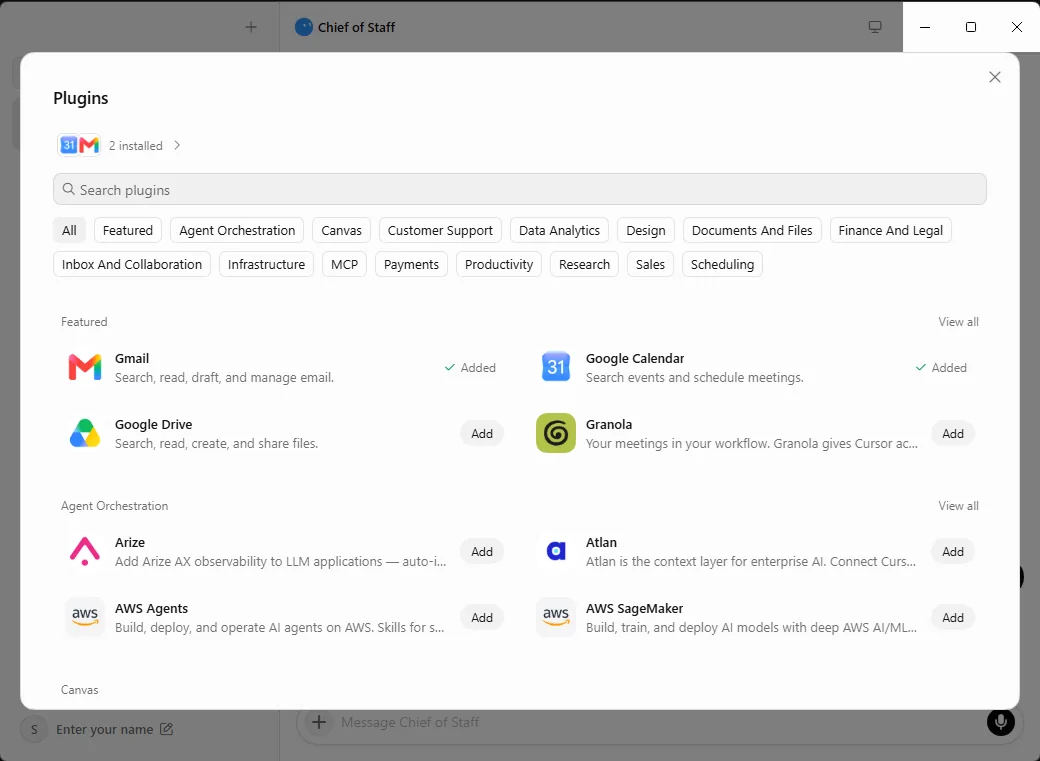1040x761 pixels.
Task: Click the edit icon next to Enter your name
Action: click(x=166, y=729)
